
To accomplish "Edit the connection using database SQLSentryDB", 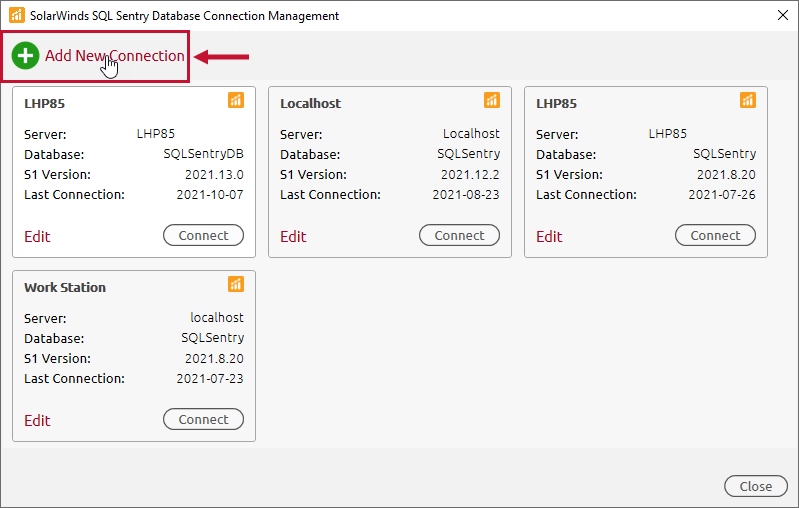I will click(x=37, y=236).
